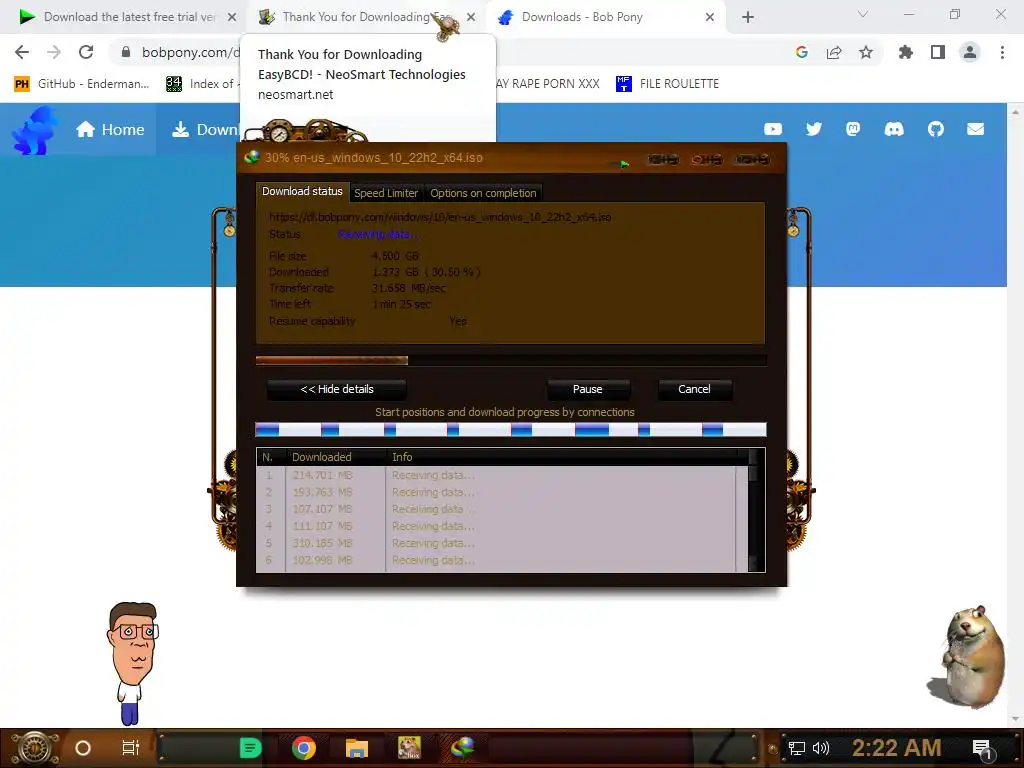Click the volume speaker icon in system tray

(820, 748)
